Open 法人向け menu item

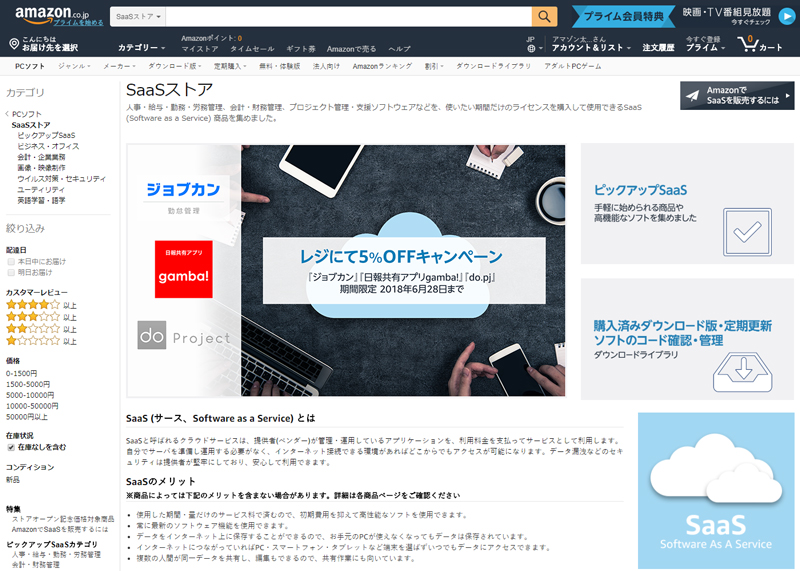tap(327, 66)
